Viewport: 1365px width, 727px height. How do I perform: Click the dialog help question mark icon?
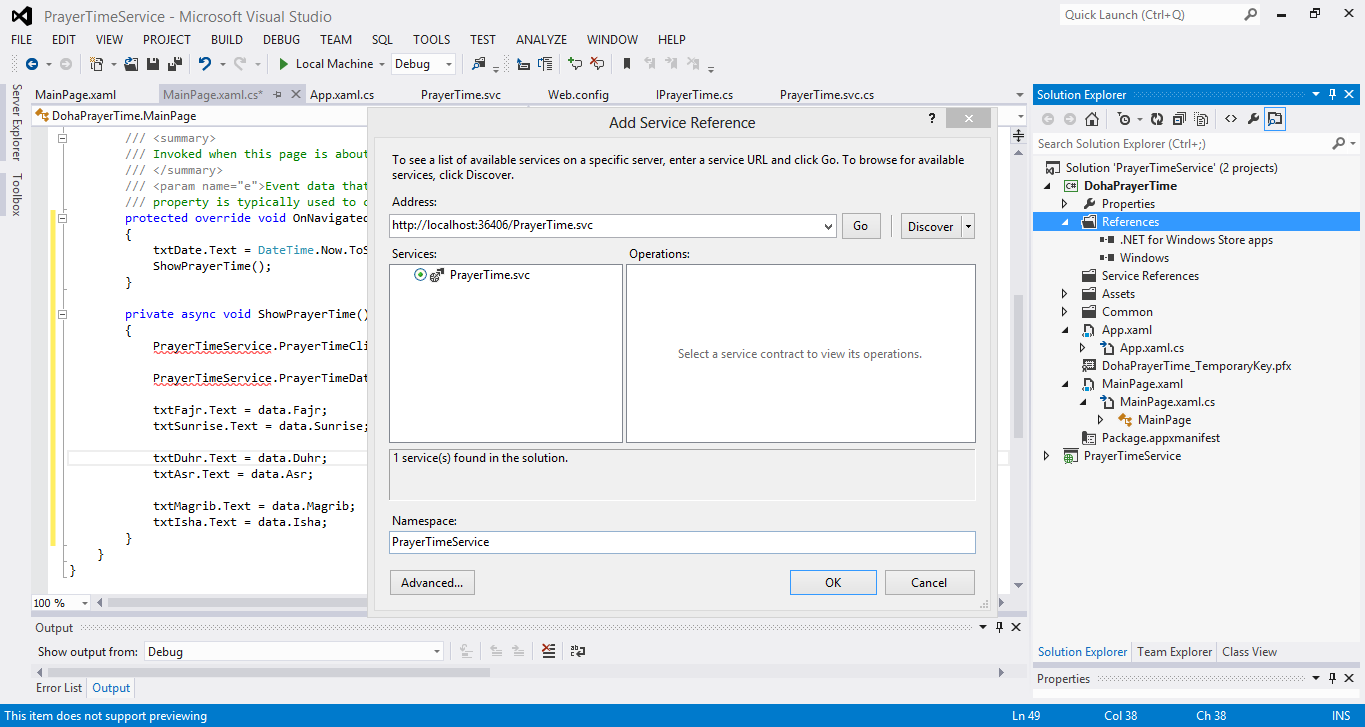tap(931, 117)
